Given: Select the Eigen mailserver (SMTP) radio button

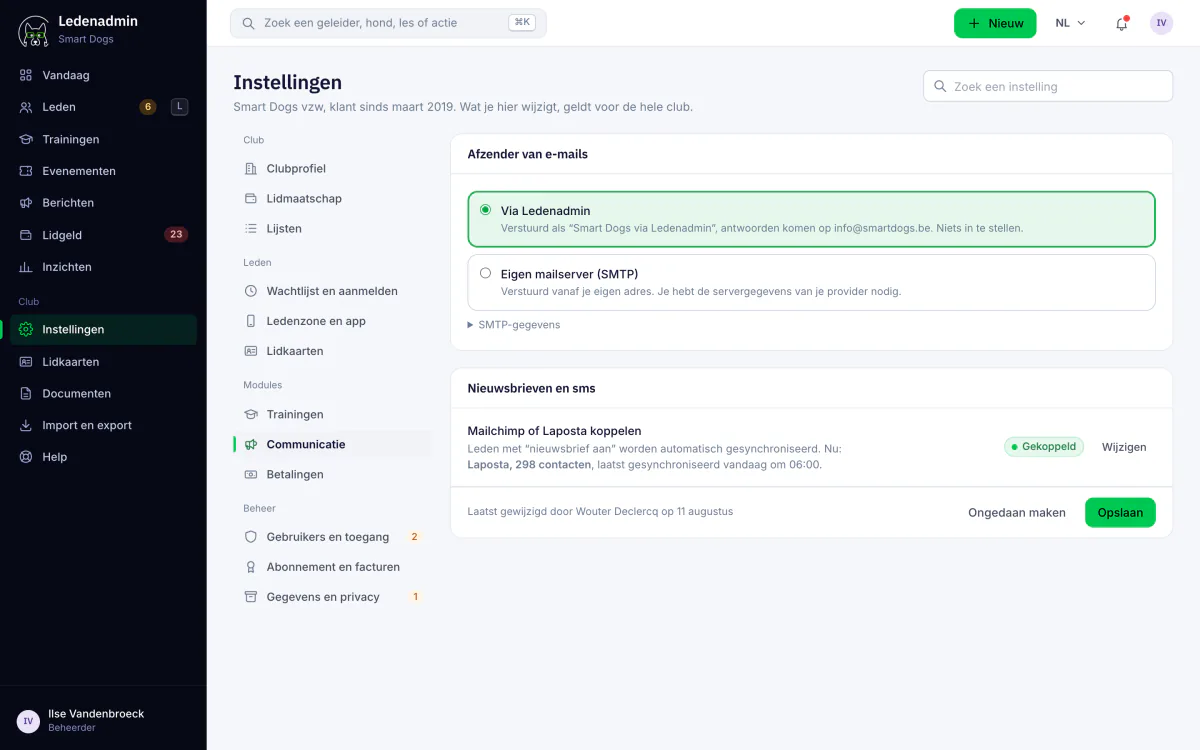Looking at the screenshot, I should (486, 273).
